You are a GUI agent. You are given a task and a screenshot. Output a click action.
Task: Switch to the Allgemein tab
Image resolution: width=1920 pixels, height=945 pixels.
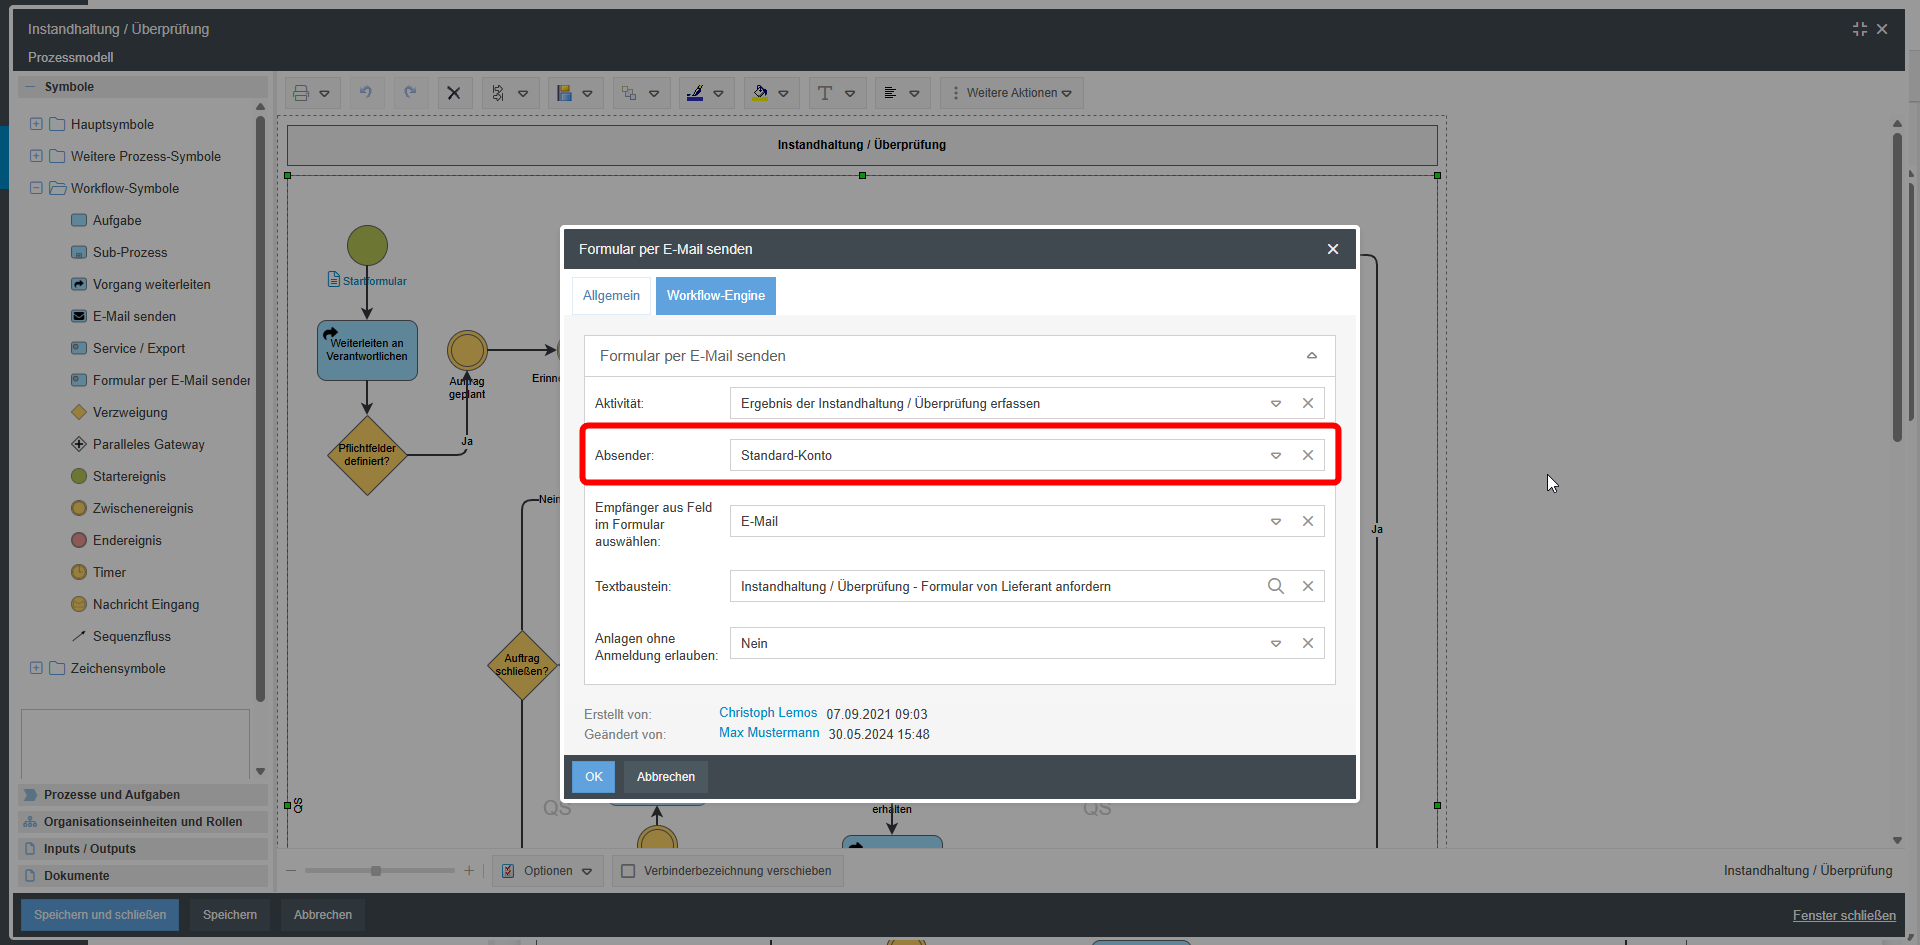pyautogui.click(x=611, y=296)
